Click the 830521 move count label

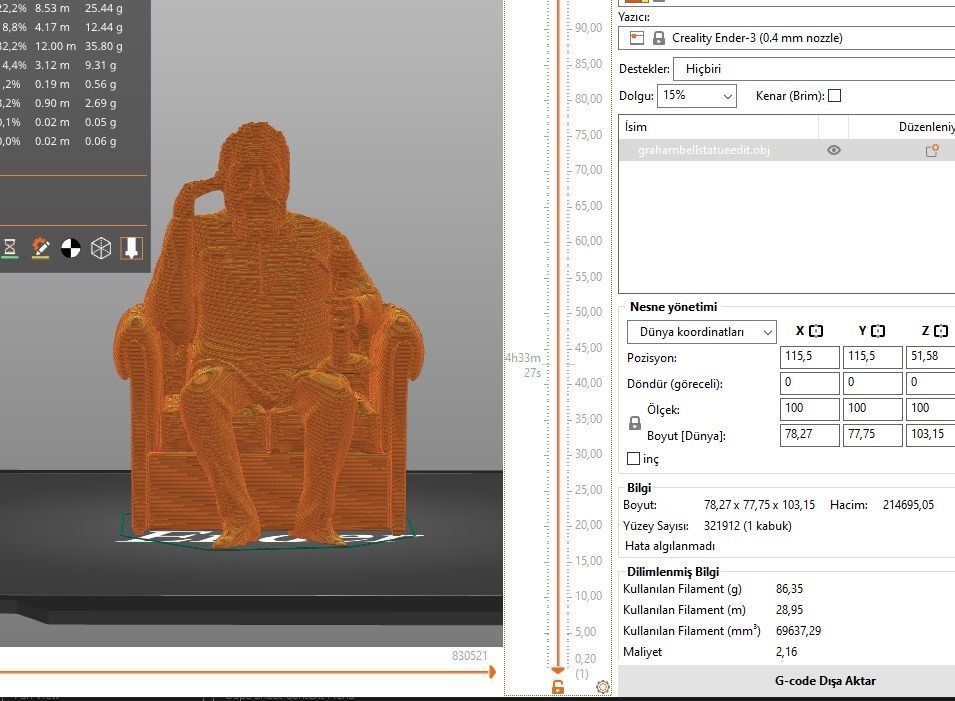pos(470,655)
